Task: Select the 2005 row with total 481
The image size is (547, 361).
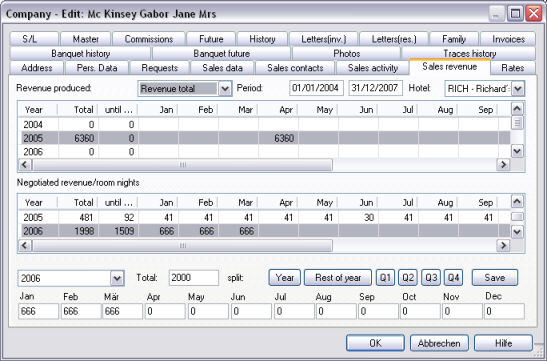Action: pyautogui.click(x=265, y=217)
